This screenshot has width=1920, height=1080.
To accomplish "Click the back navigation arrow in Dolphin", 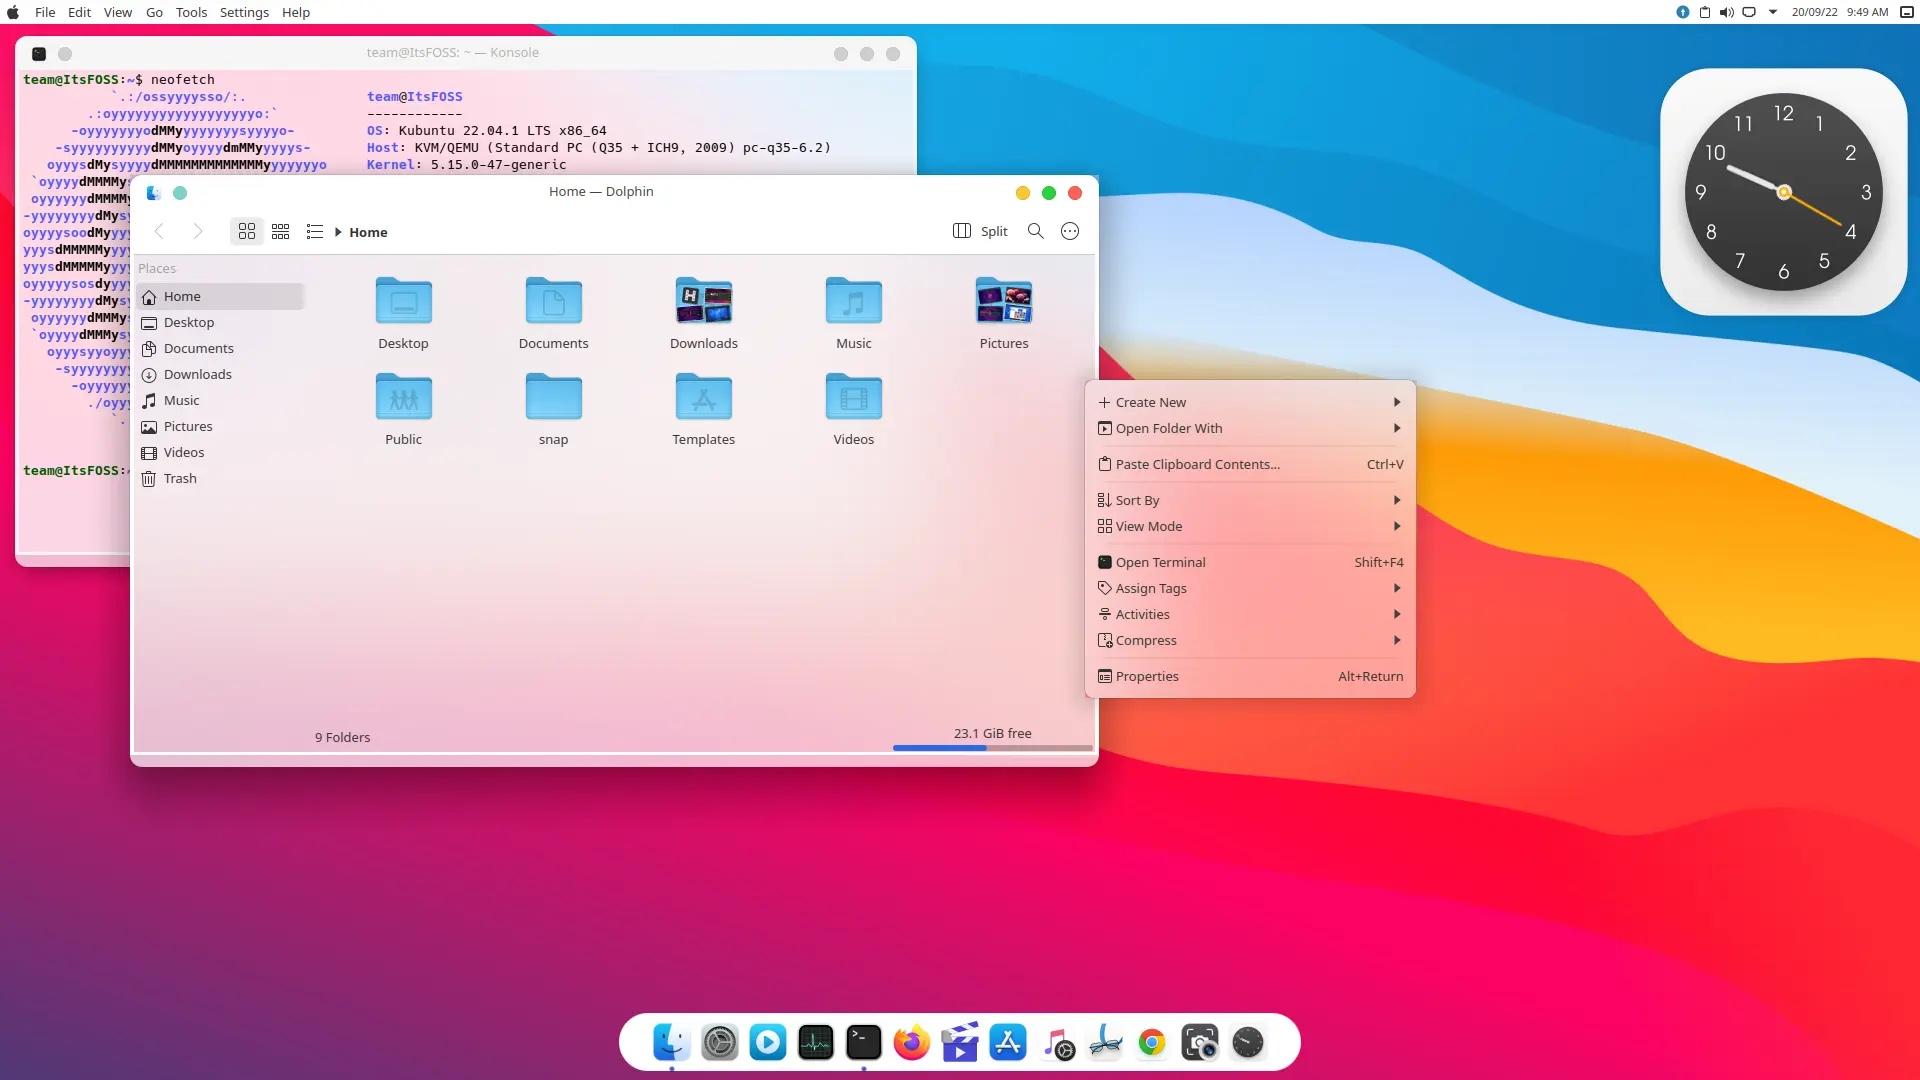I will (x=160, y=231).
